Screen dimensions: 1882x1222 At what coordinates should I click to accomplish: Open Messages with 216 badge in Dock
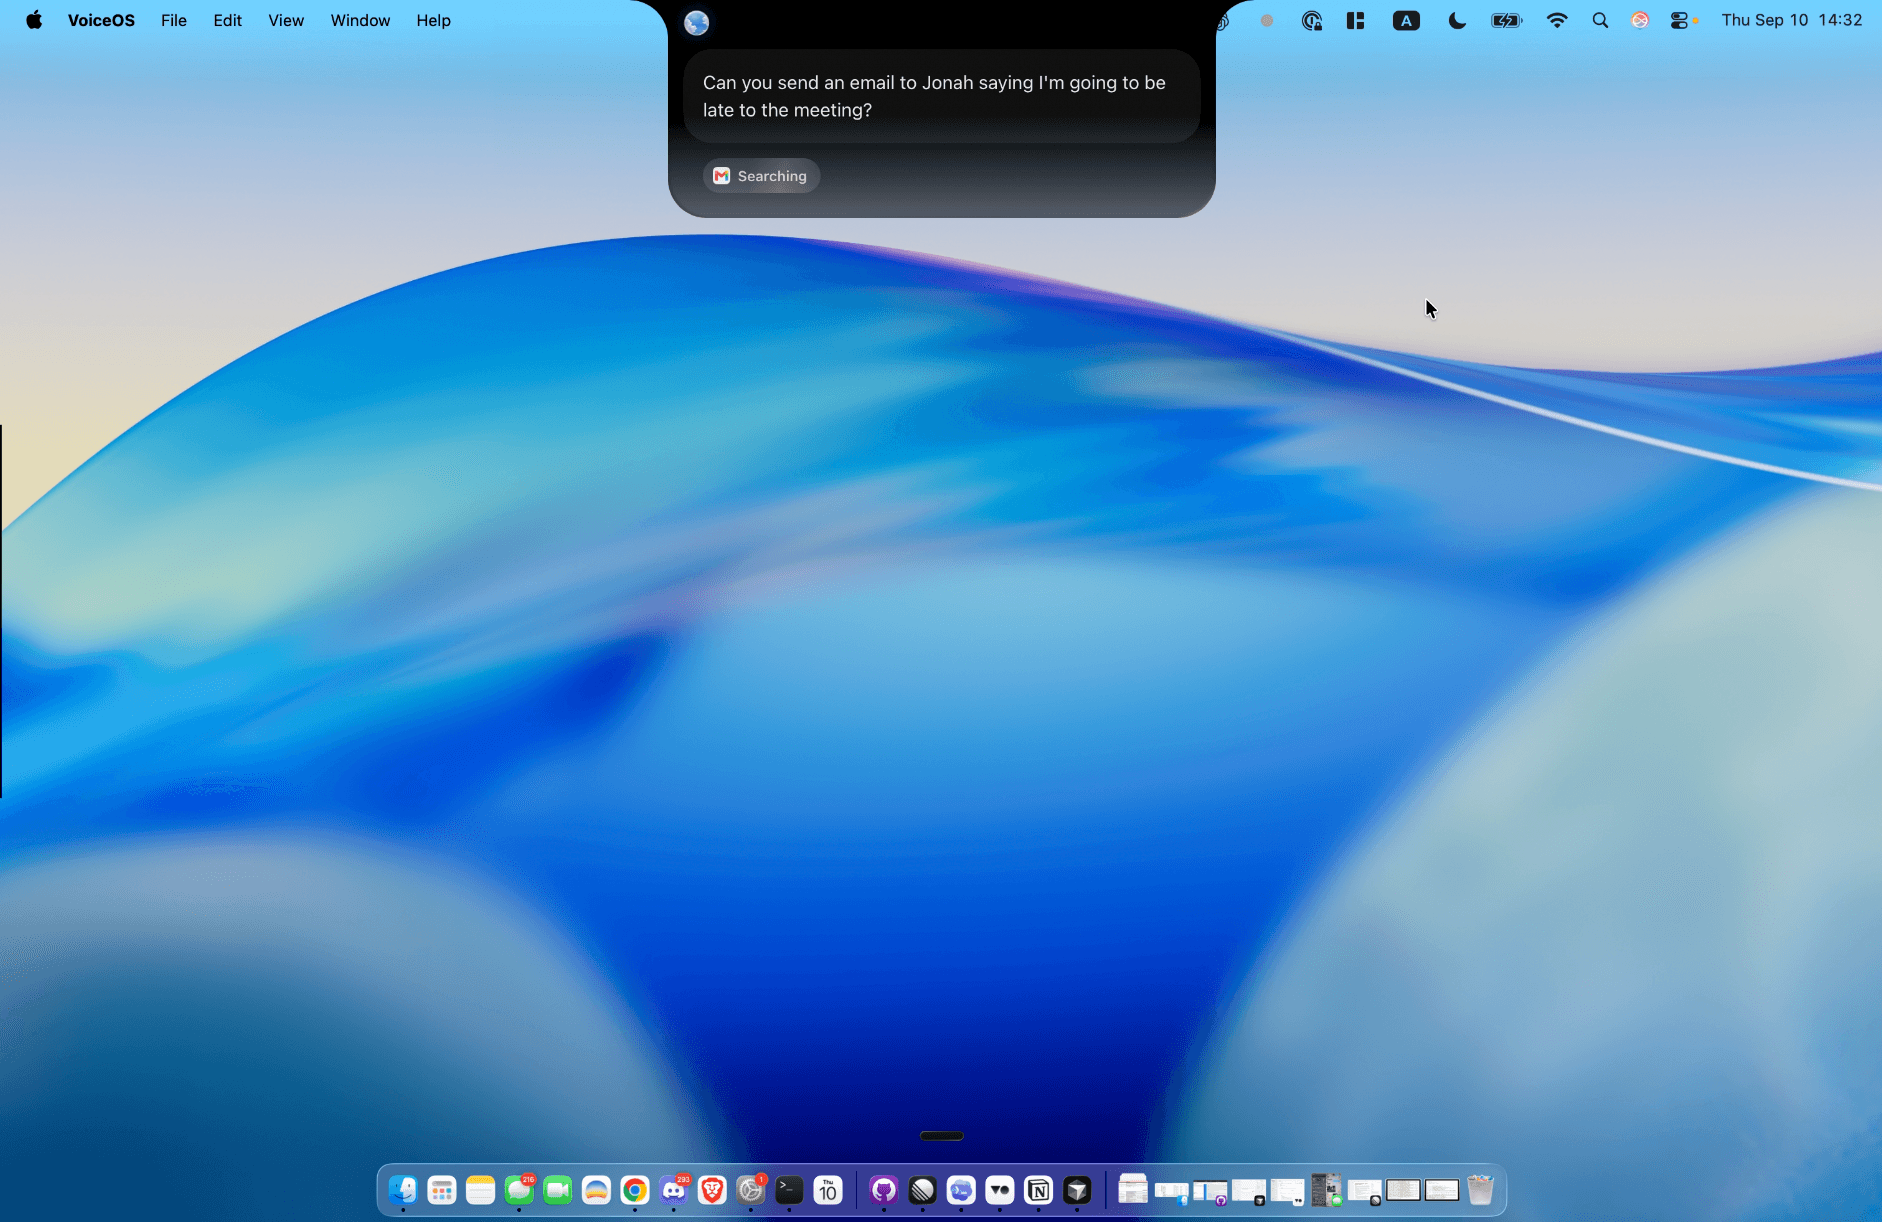point(519,1190)
